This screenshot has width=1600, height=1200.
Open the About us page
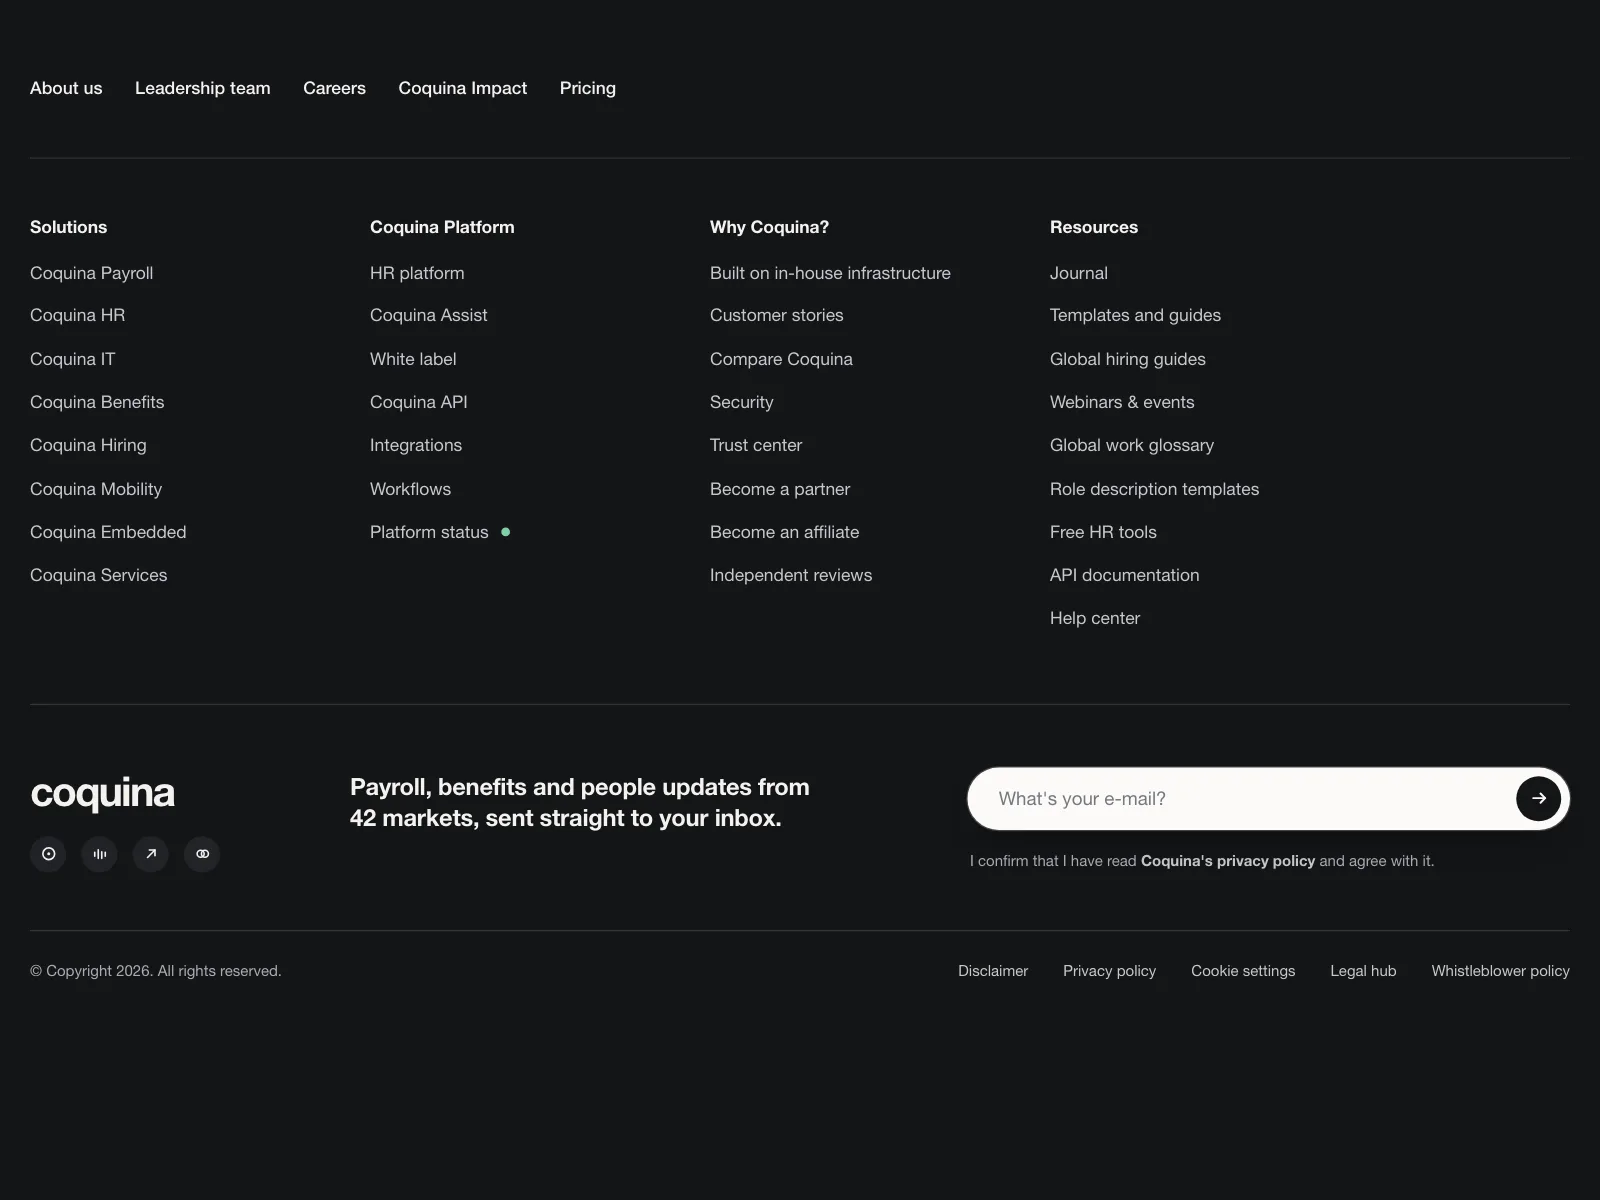coord(66,88)
